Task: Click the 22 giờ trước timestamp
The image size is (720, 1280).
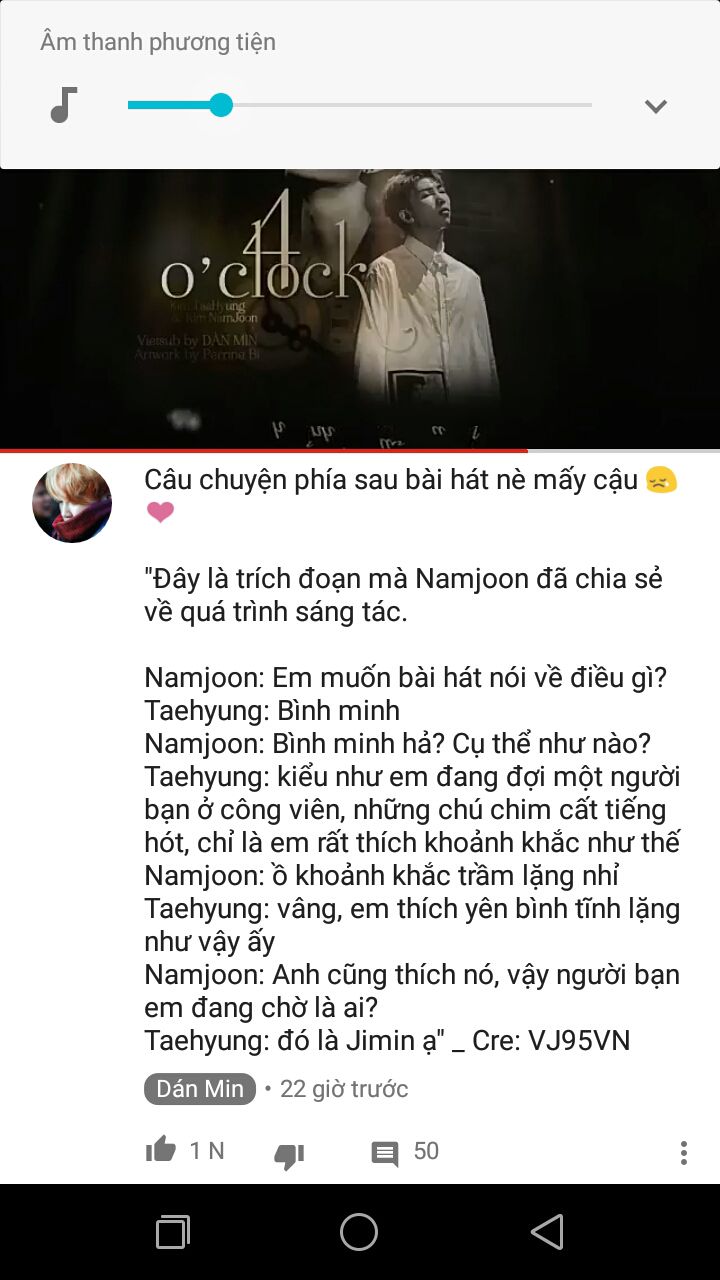Action: click(344, 1089)
